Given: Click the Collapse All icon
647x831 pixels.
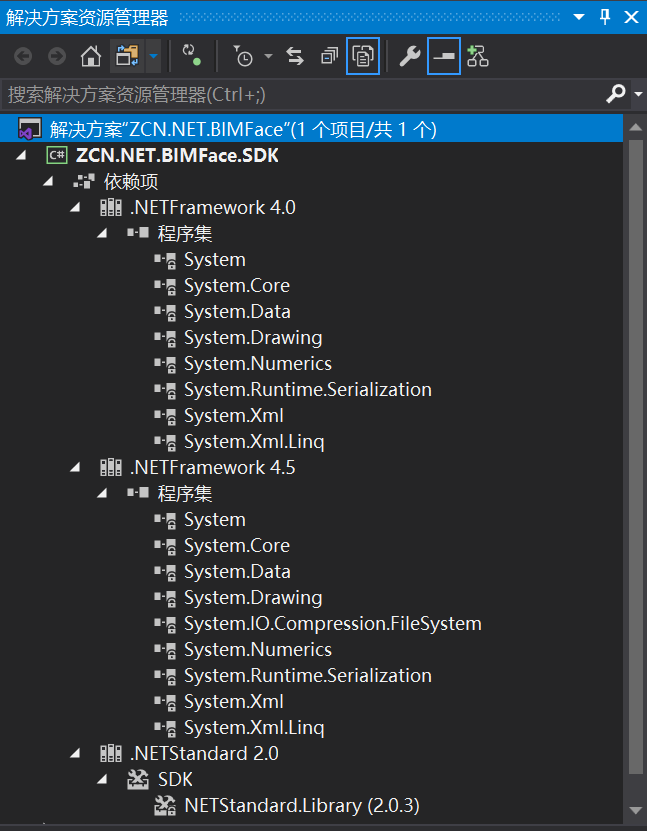Looking at the screenshot, I should (329, 56).
